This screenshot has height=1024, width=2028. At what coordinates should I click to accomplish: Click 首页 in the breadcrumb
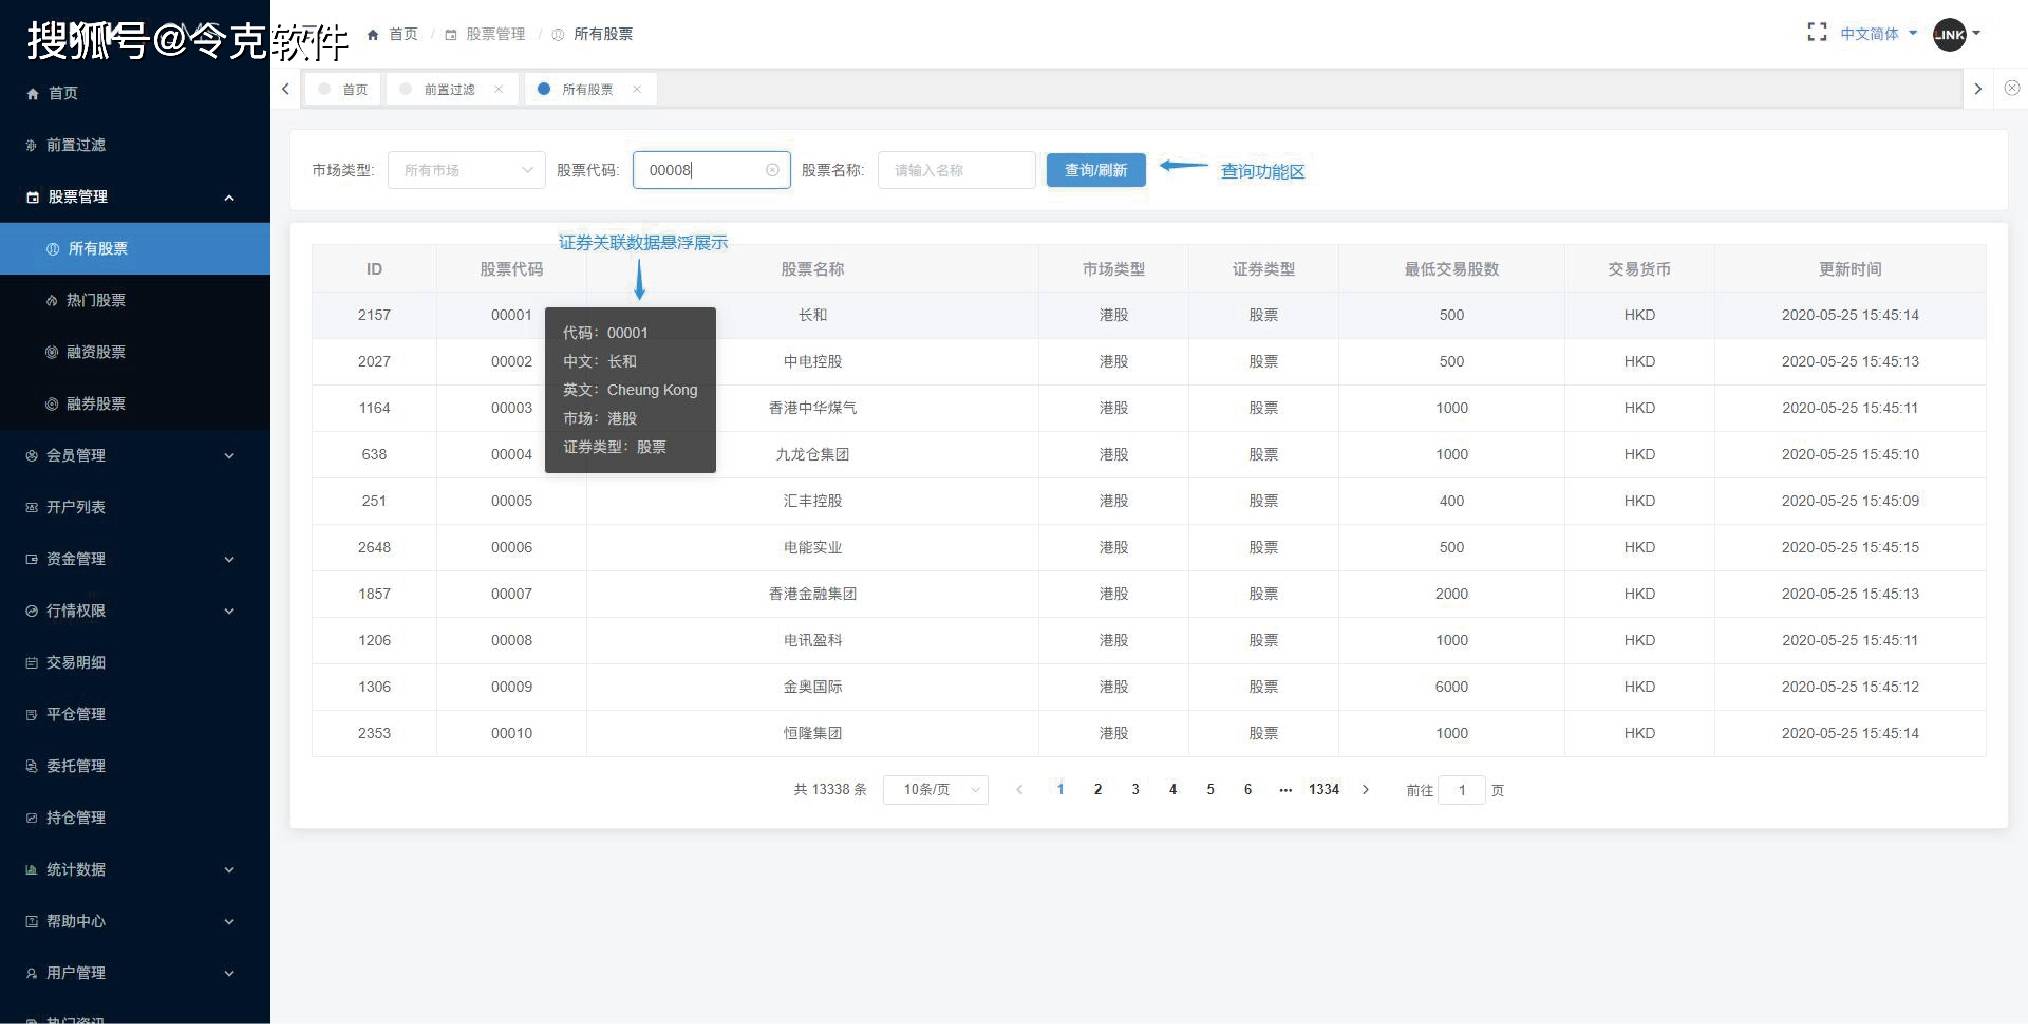click(403, 34)
